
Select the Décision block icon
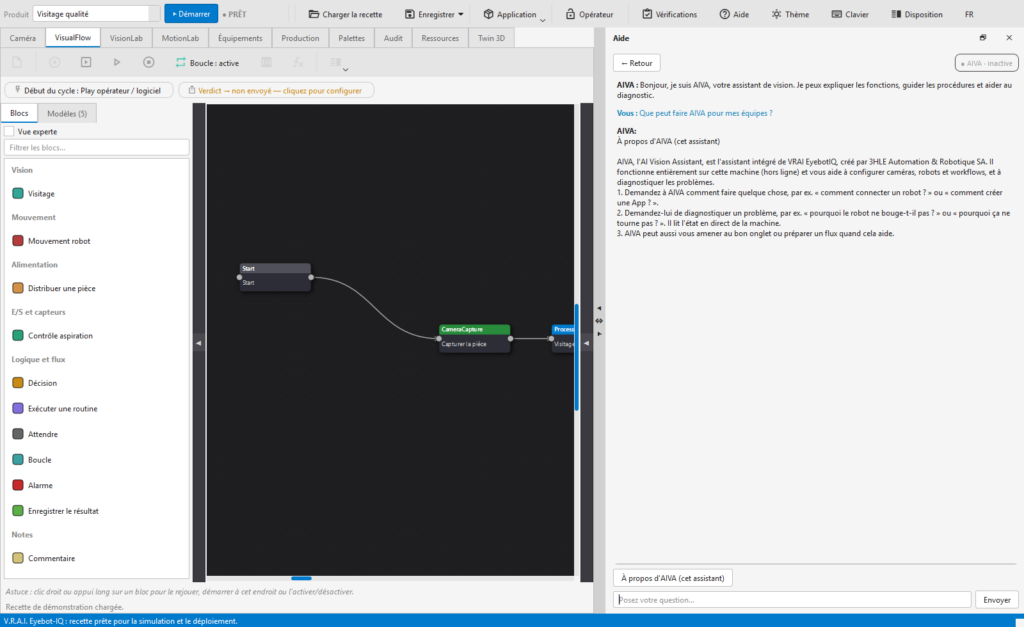[x=18, y=383]
